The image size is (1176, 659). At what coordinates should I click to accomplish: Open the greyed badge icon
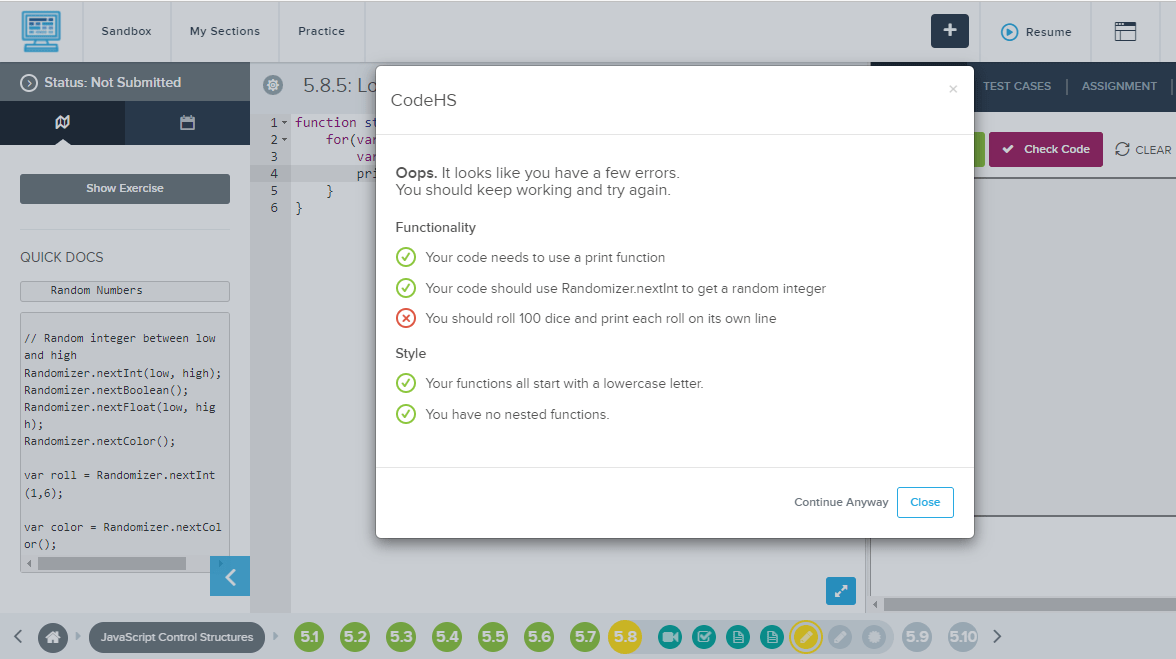click(x=874, y=637)
